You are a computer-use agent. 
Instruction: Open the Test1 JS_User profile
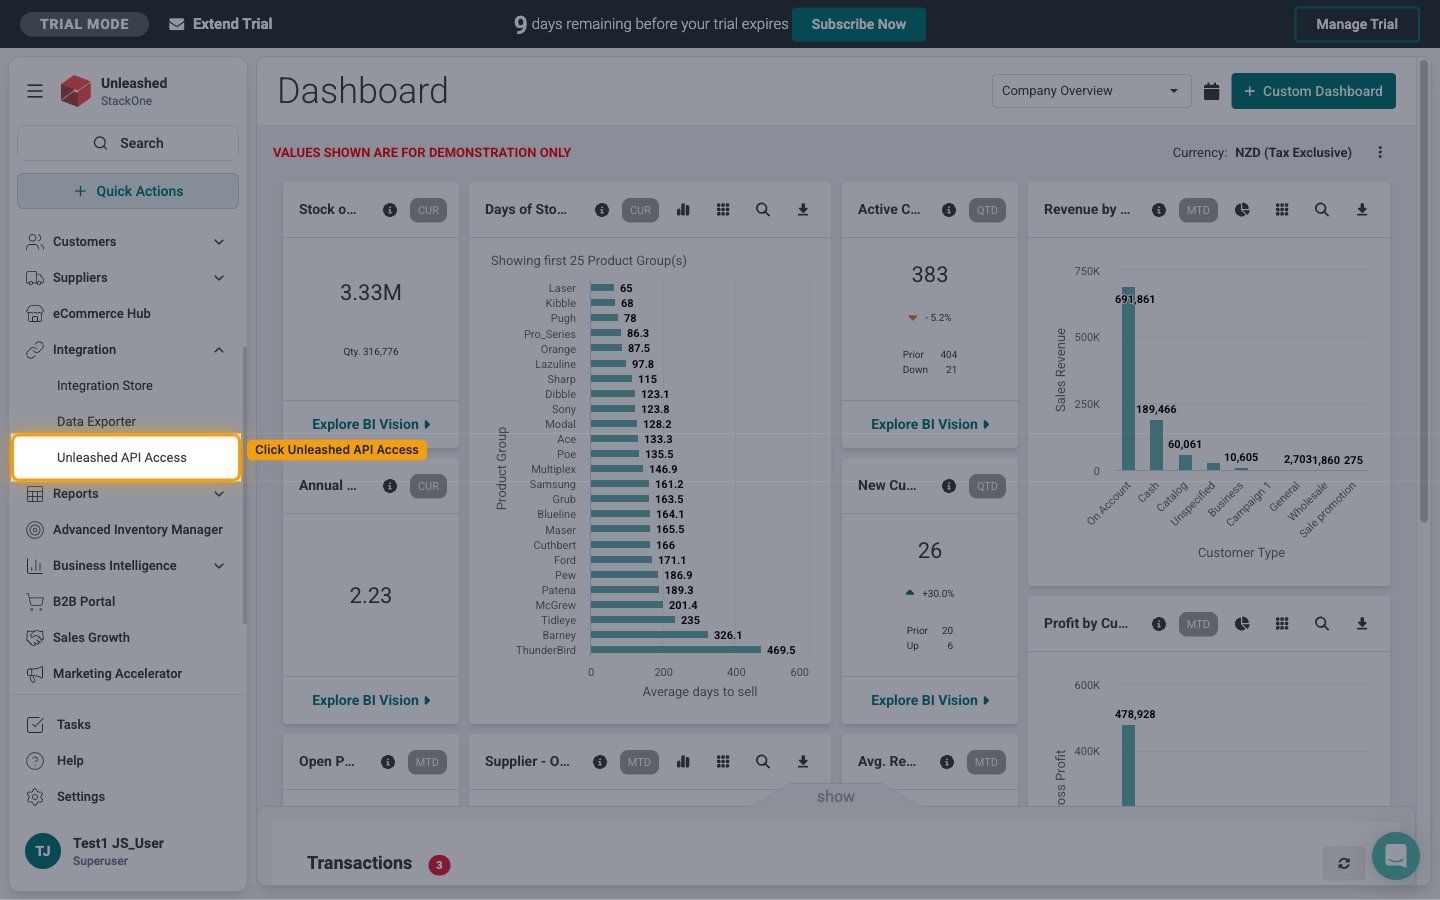click(x=127, y=851)
